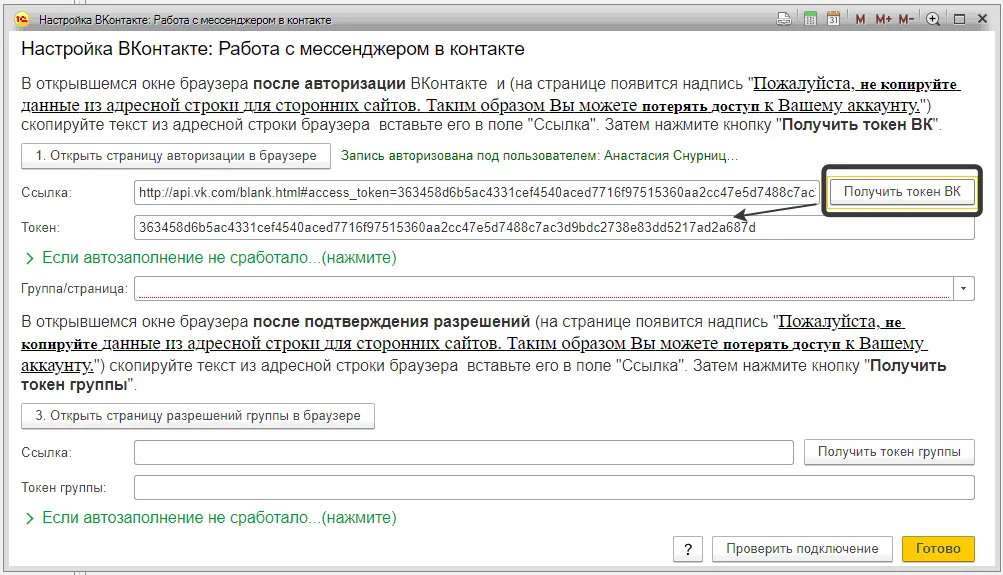Click the empty 'Токен группы' field
The image size is (1003, 575).
click(554, 487)
